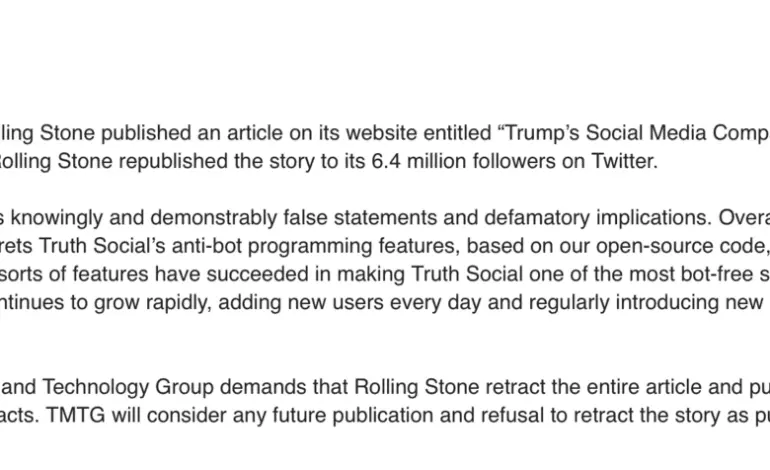Screen dimensions: 770x470
Task: Click the phrase "anti-bot programming features"
Action: pos(316,246)
